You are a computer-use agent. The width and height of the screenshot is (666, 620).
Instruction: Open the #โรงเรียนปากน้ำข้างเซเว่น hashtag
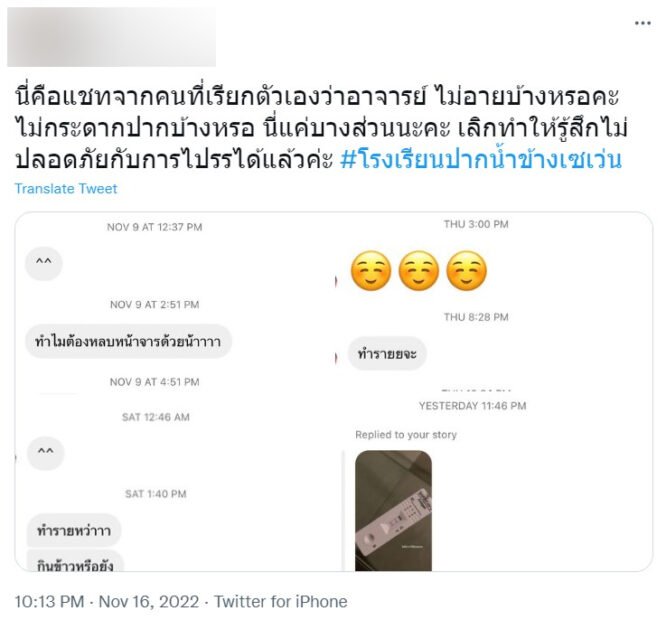[x=481, y=159]
